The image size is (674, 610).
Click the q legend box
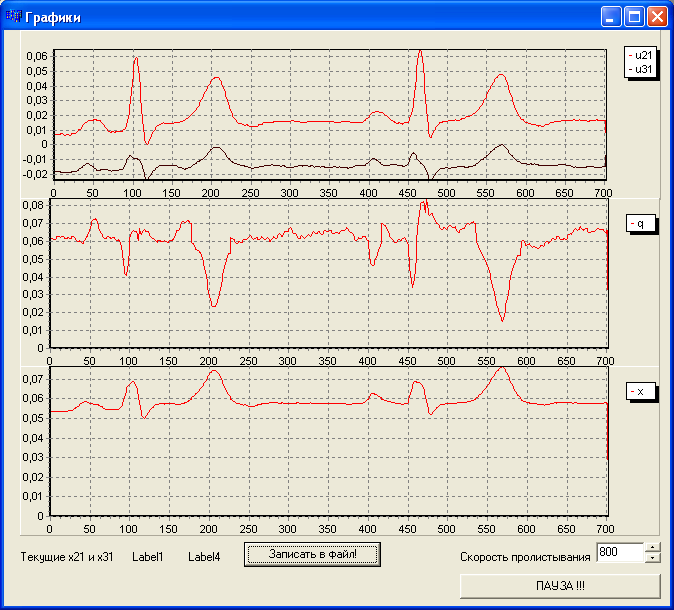[x=640, y=224]
